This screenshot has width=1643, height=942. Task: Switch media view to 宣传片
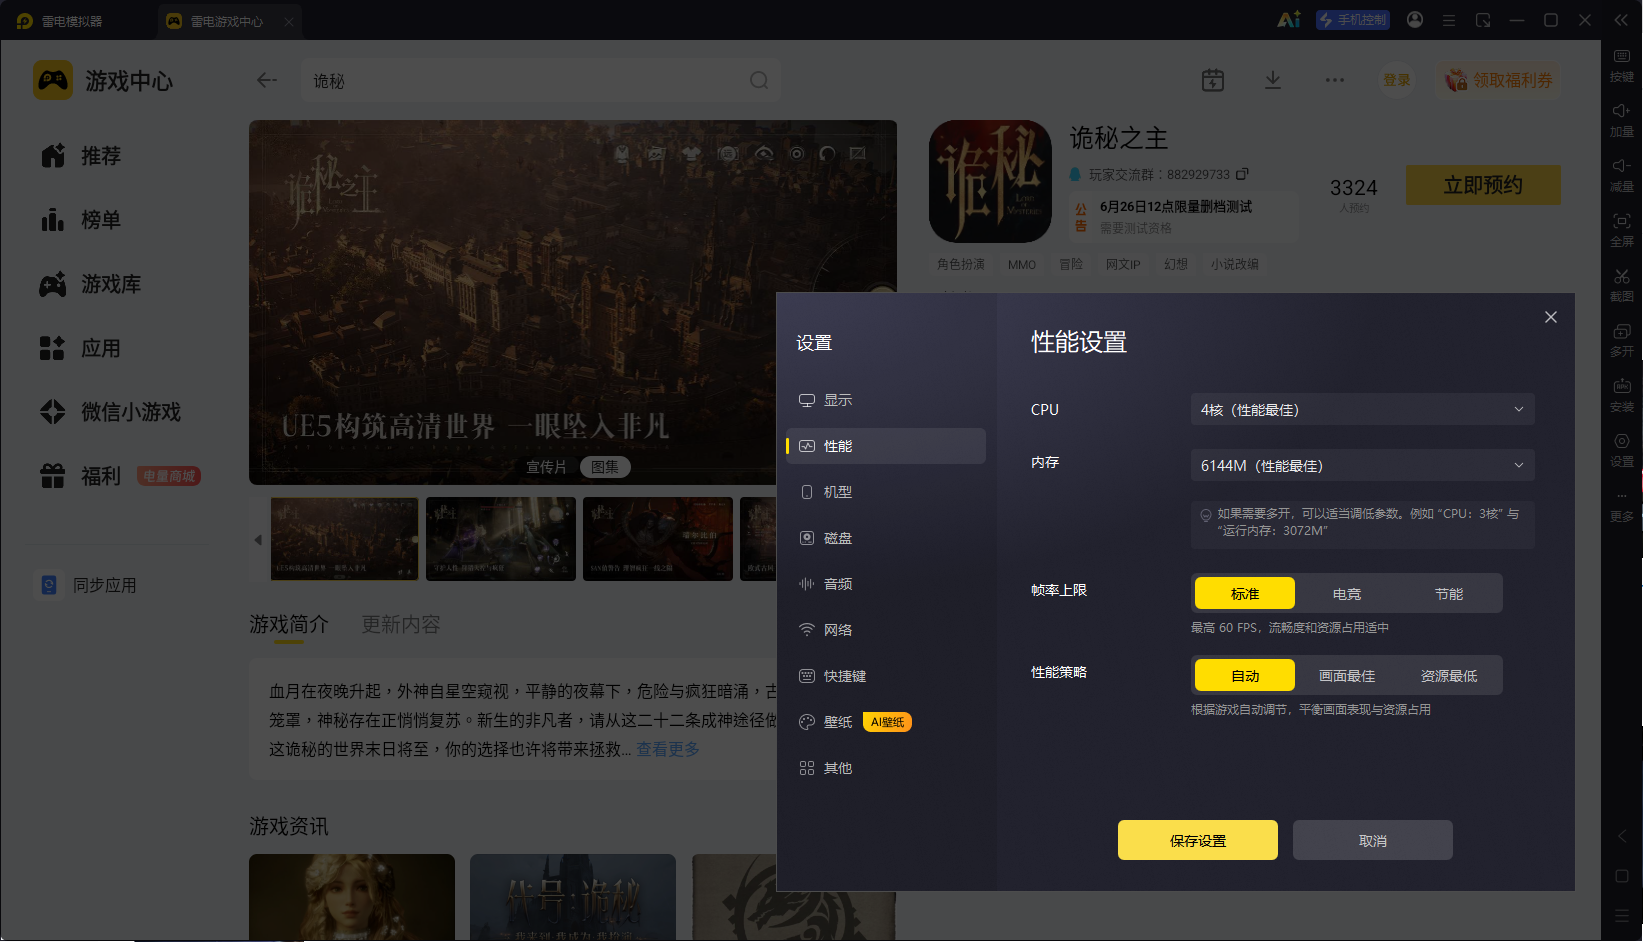click(x=546, y=467)
